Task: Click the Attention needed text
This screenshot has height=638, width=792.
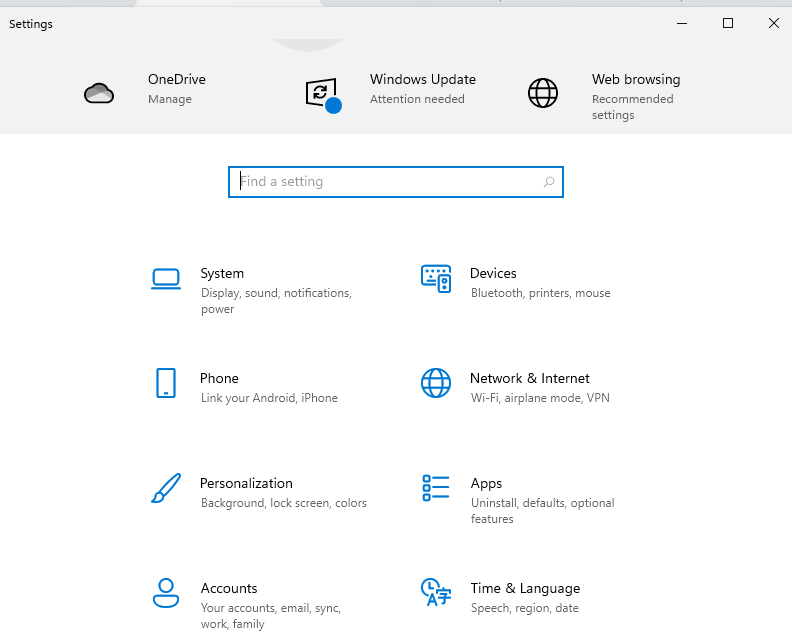Action: [x=417, y=99]
